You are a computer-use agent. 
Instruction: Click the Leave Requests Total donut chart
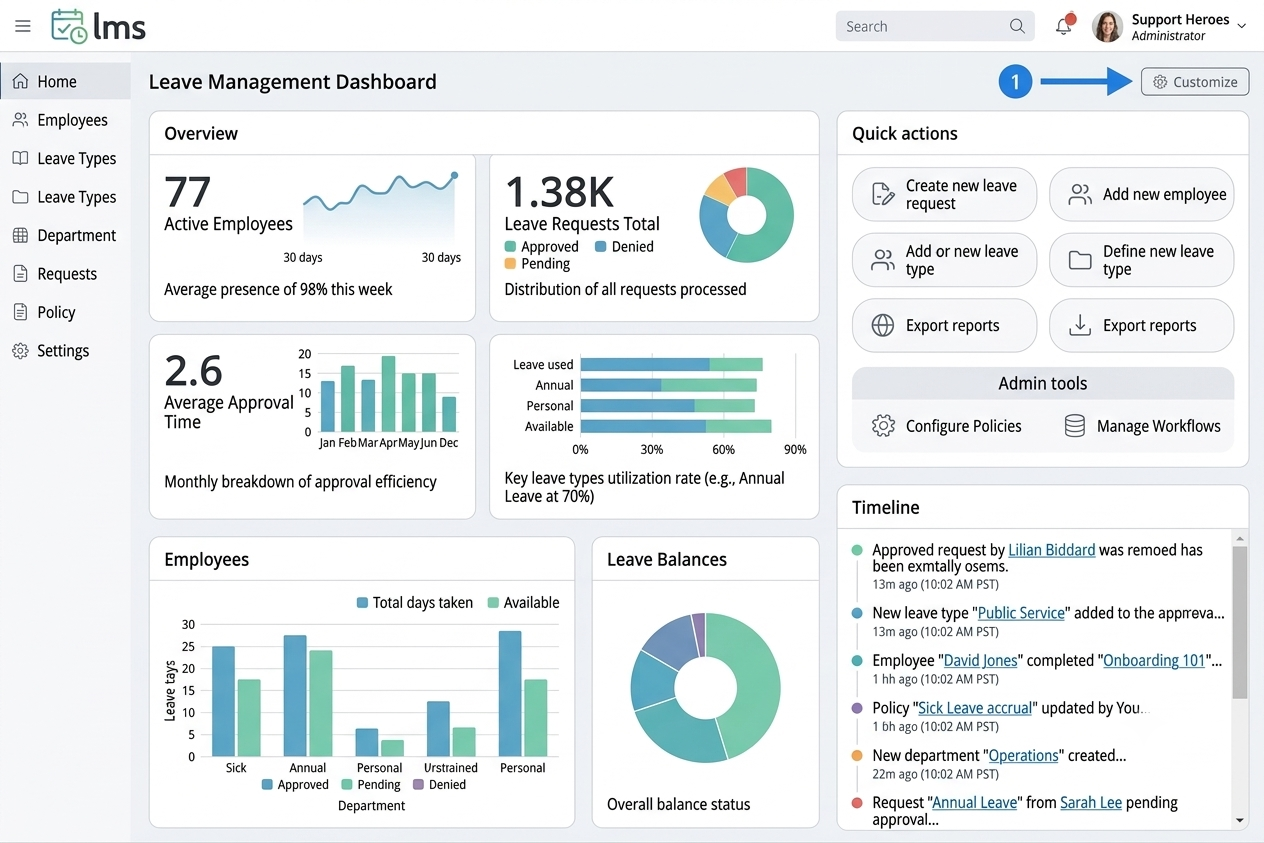coord(746,215)
